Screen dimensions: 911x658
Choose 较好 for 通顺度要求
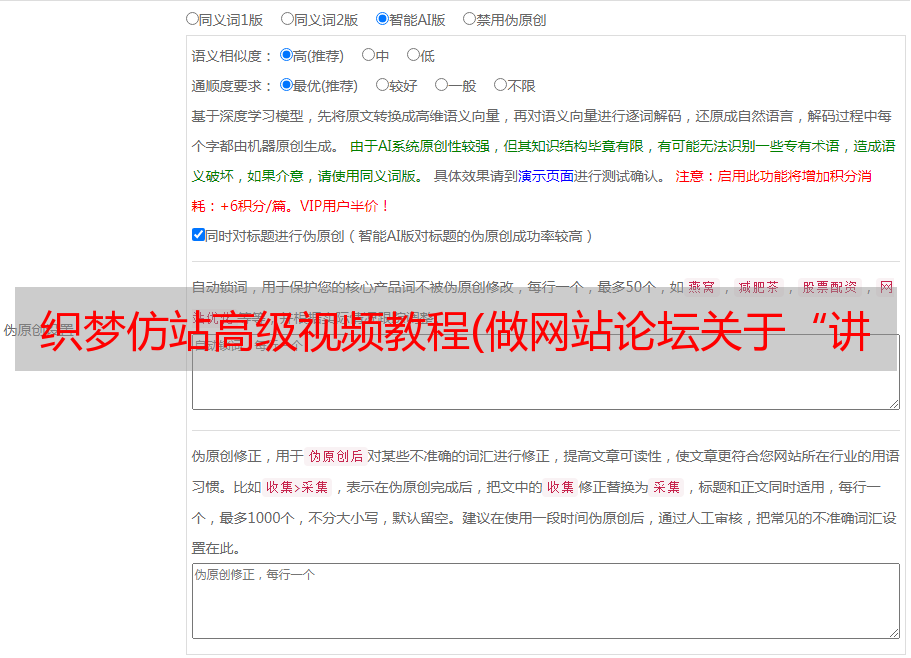coord(382,86)
